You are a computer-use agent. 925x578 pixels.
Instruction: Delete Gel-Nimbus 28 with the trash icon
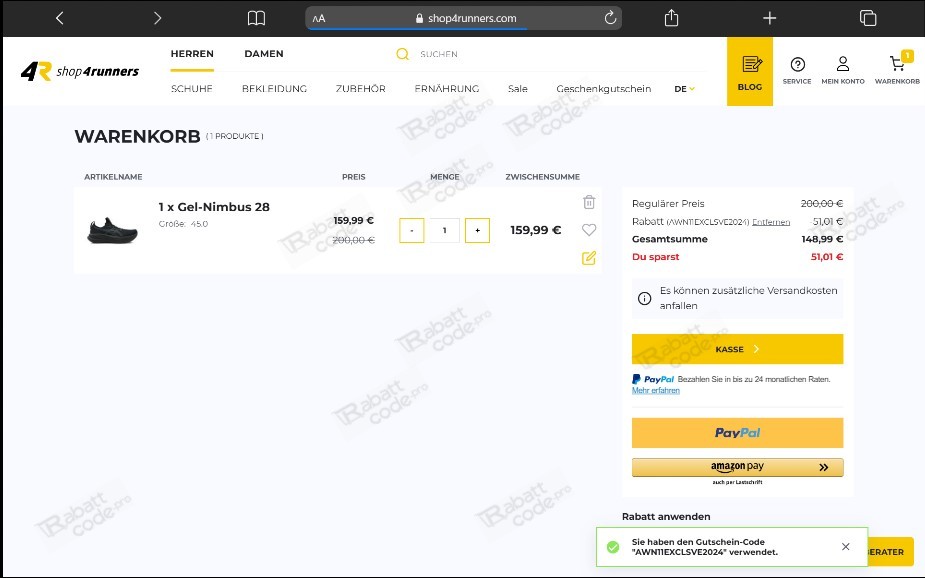[589, 202]
